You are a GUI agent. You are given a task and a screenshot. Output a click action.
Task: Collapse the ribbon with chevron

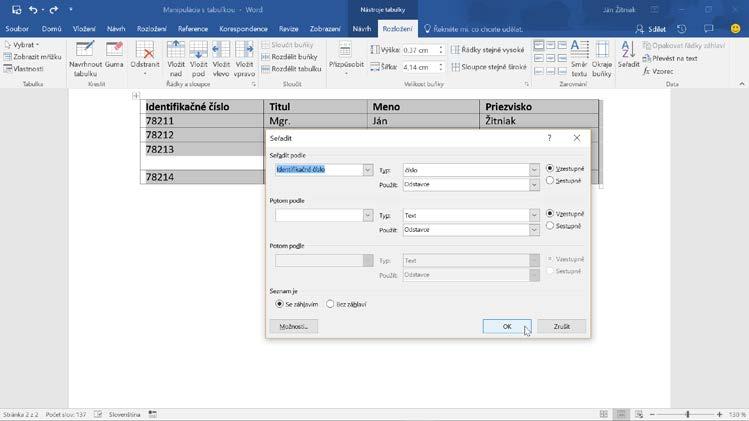point(742,84)
